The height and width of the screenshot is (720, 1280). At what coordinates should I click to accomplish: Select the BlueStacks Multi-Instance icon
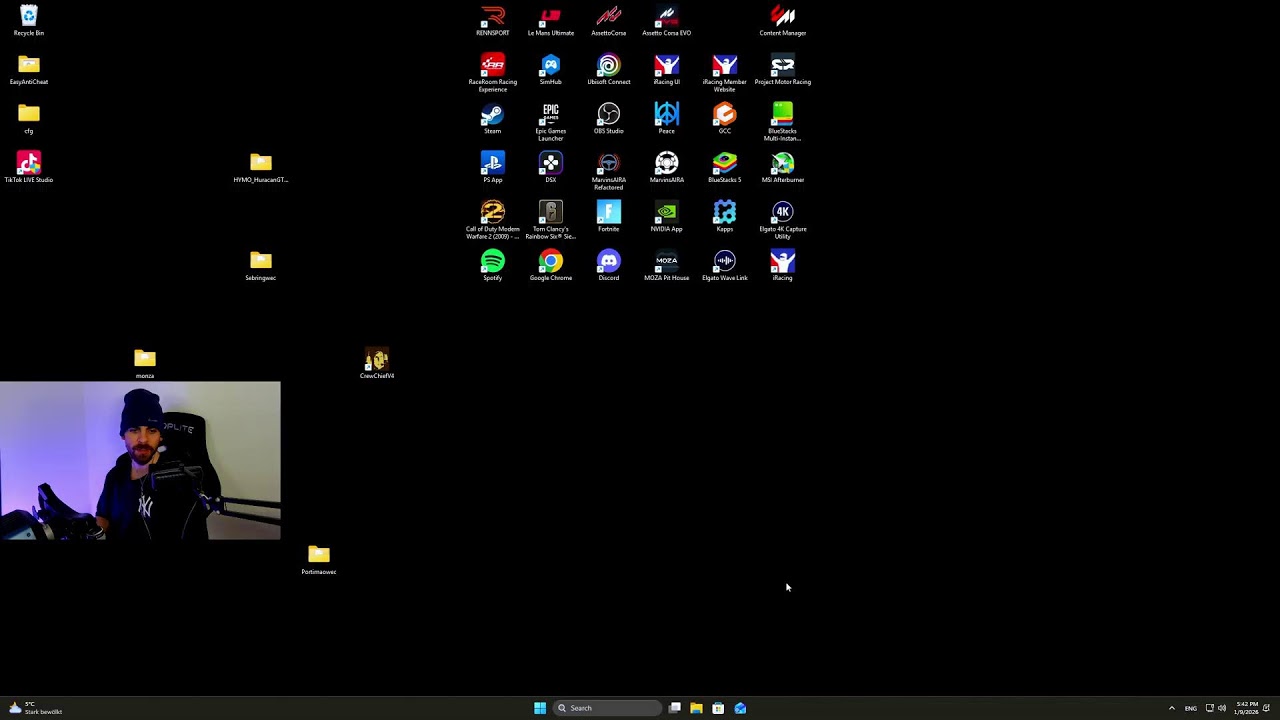point(782,122)
